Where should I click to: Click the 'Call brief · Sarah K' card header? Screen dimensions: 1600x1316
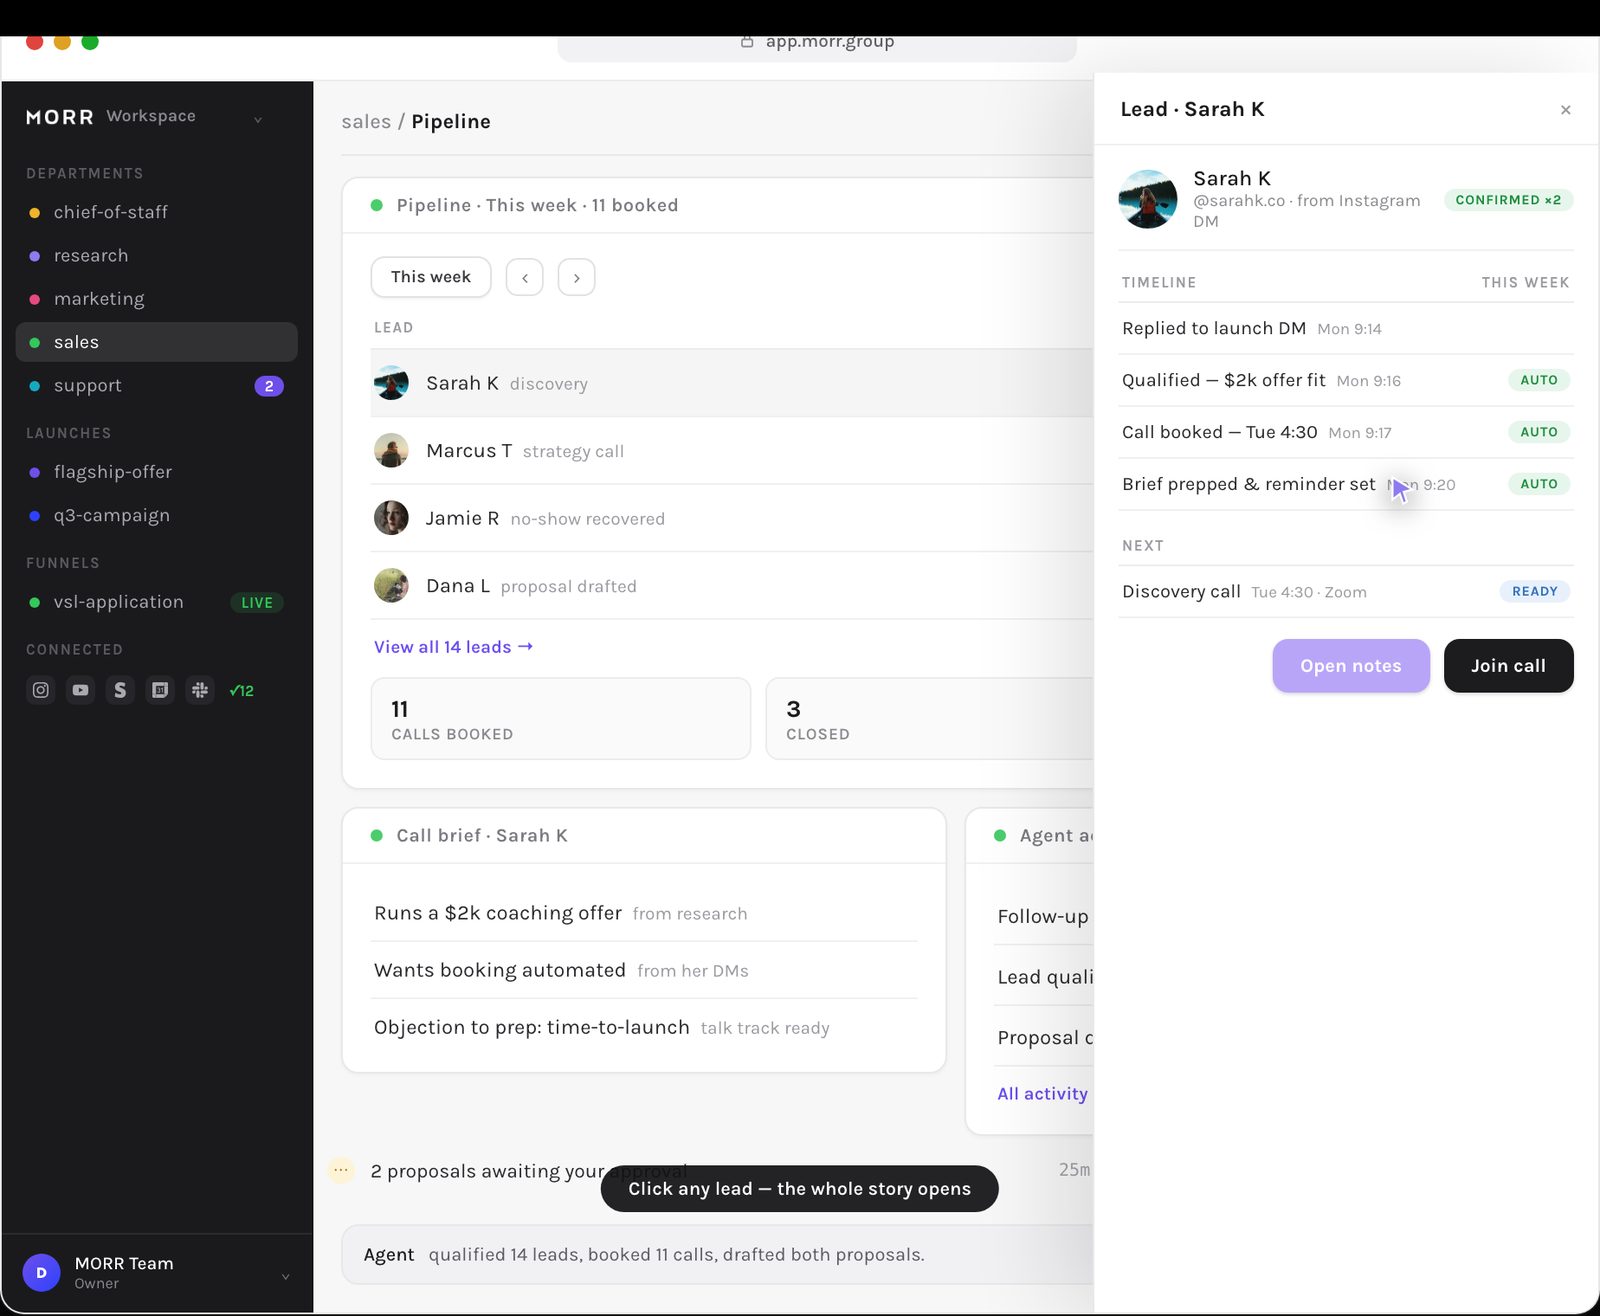(644, 836)
